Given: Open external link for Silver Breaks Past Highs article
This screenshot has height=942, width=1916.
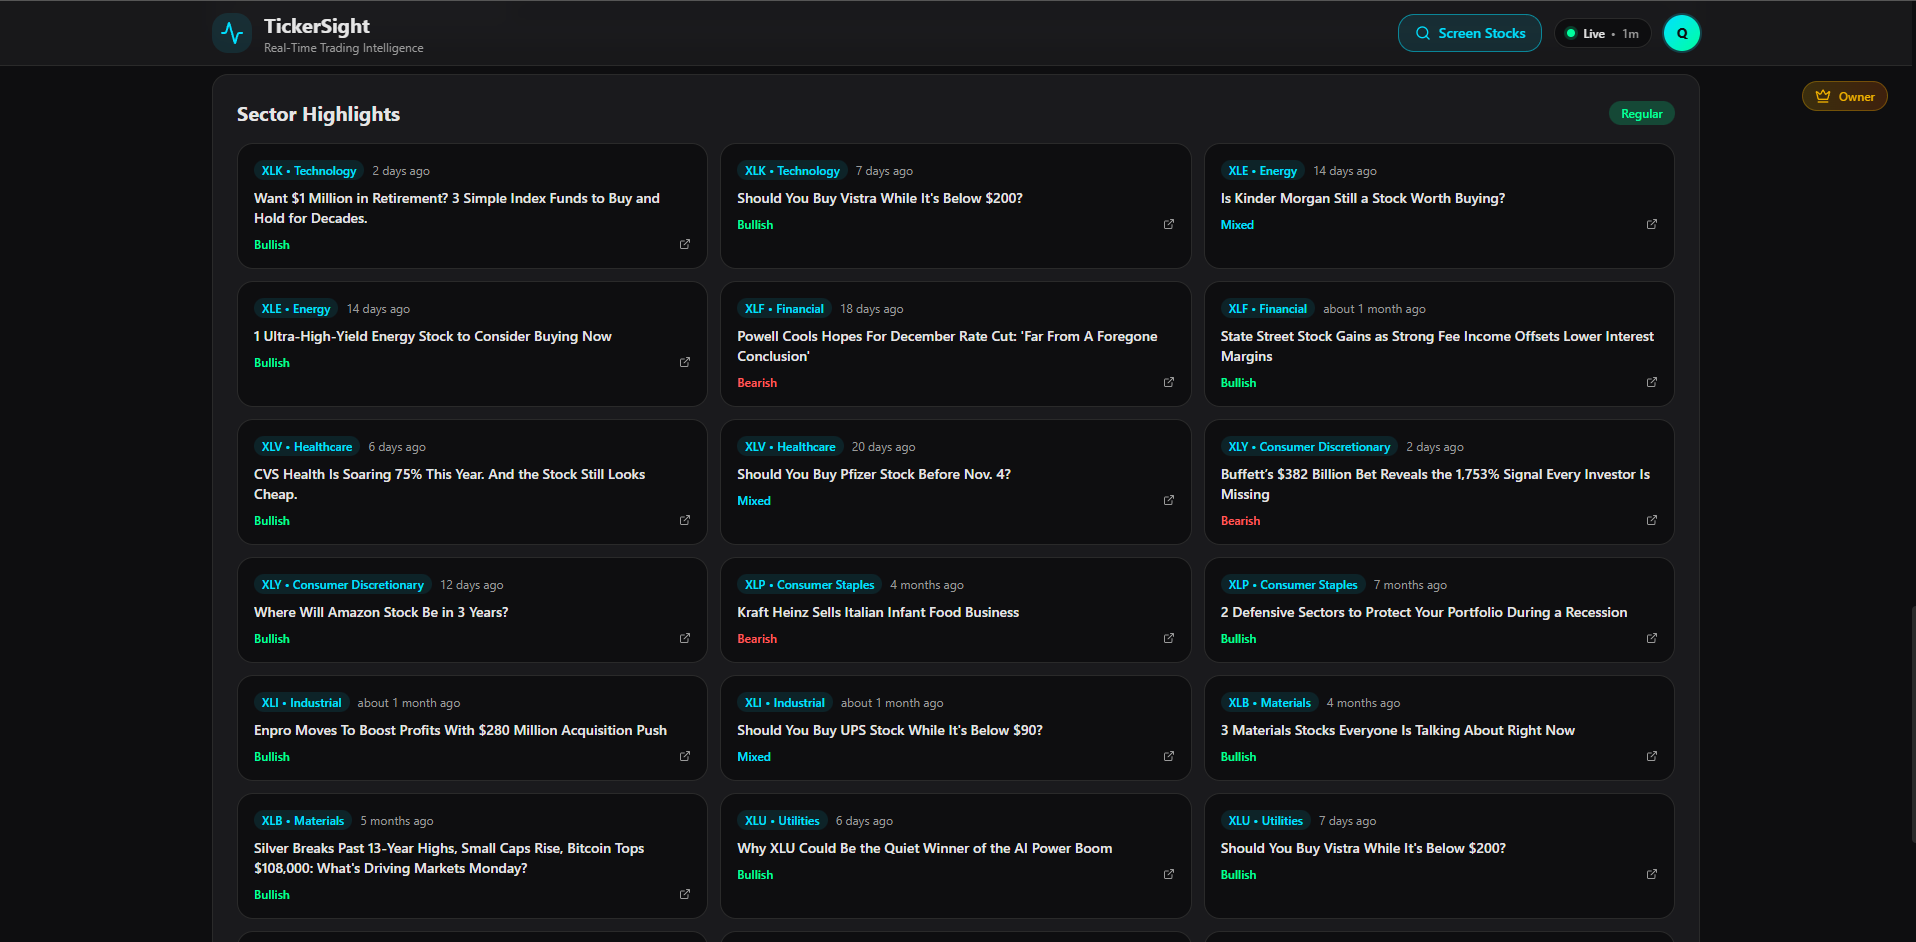Looking at the screenshot, I should point(685,894).
